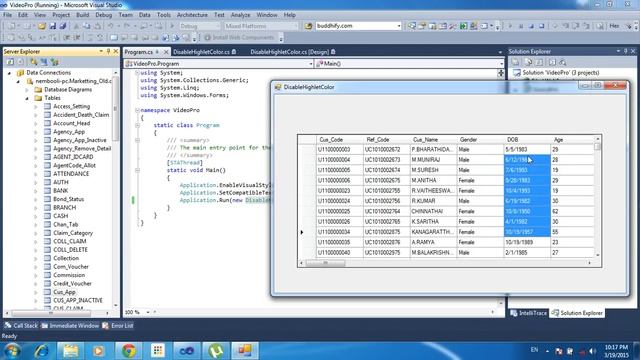The height and width of the screenshot is (360, 640).
Task: Click the Save All toolbar icon
Action: [63, 26]
